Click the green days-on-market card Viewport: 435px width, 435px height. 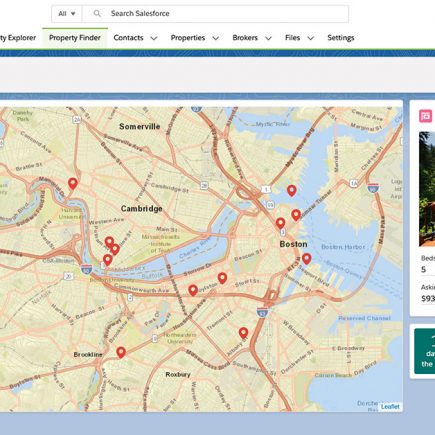(425, 351)
